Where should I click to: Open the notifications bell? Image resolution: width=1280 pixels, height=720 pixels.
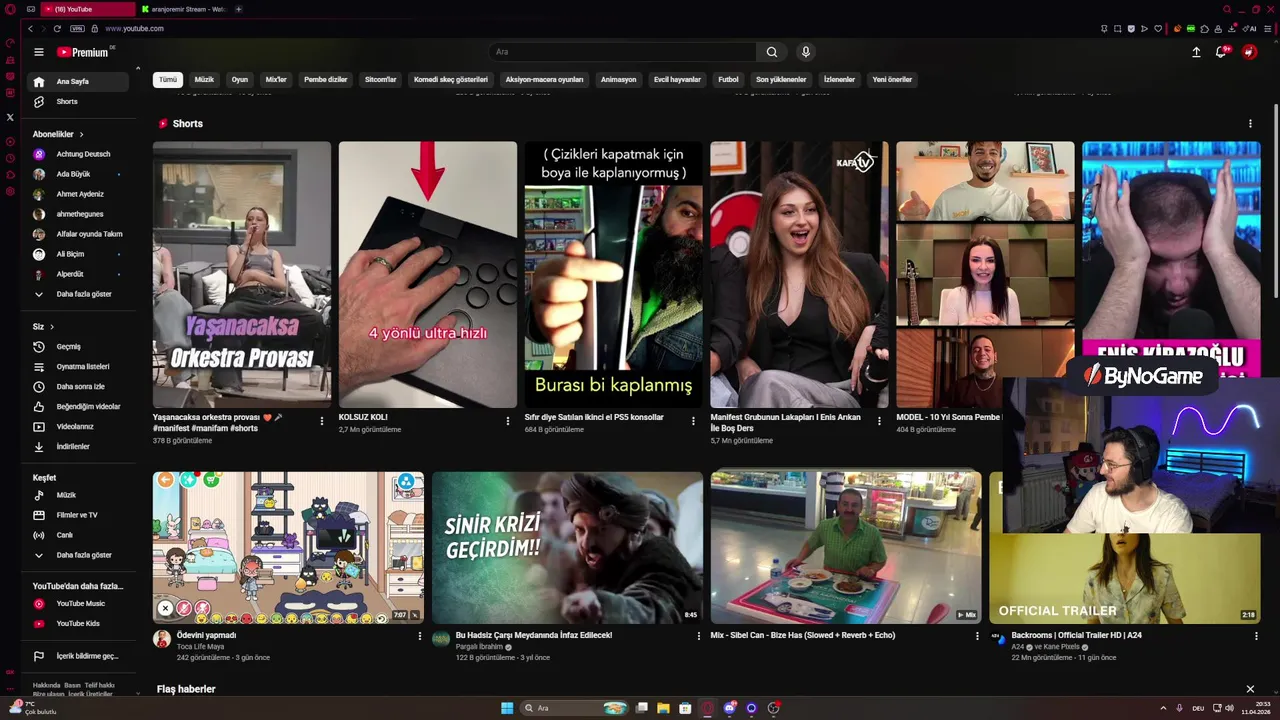pos(1221,52)
